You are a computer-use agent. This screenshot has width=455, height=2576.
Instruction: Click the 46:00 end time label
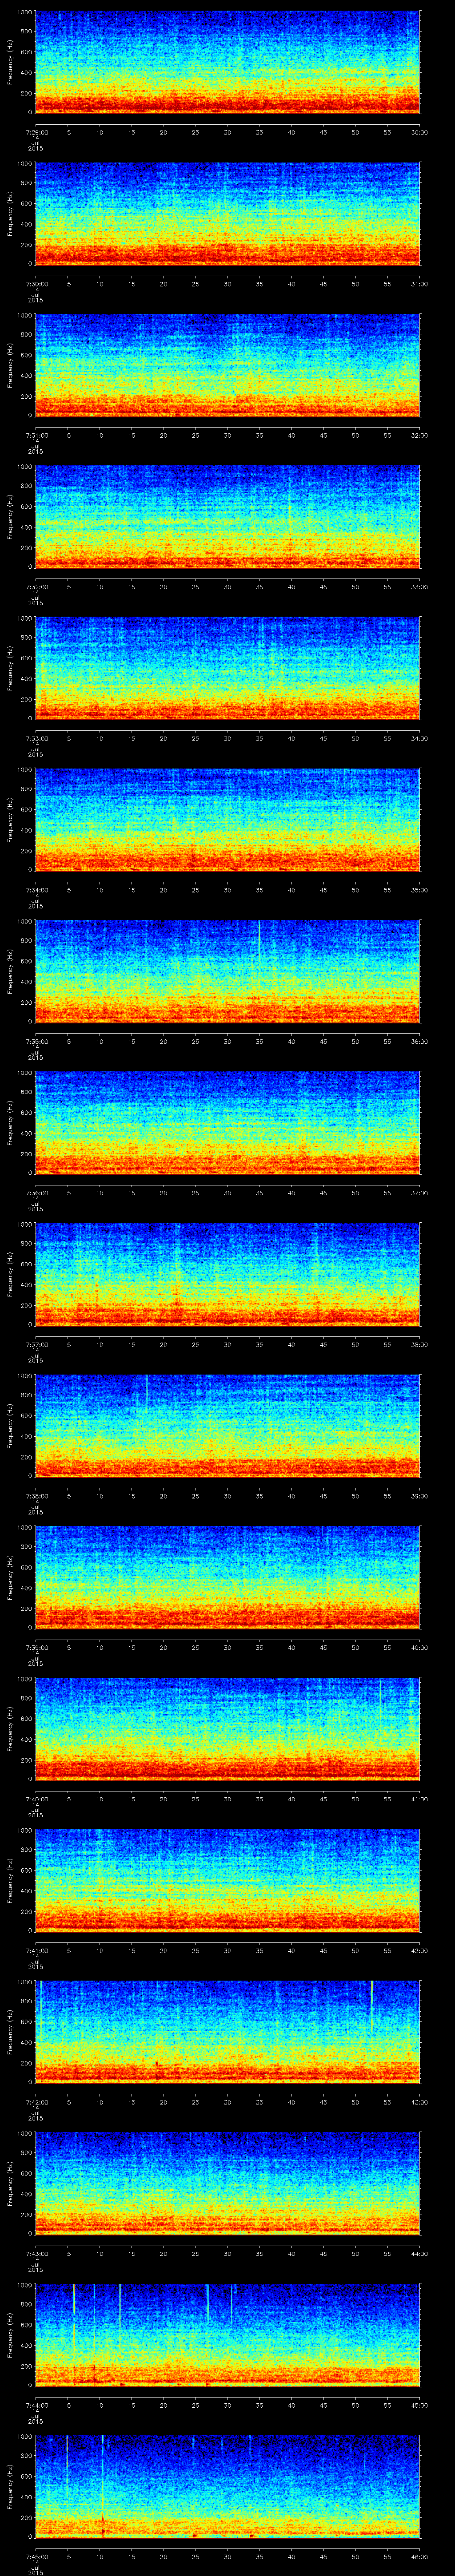[419, 2556]
